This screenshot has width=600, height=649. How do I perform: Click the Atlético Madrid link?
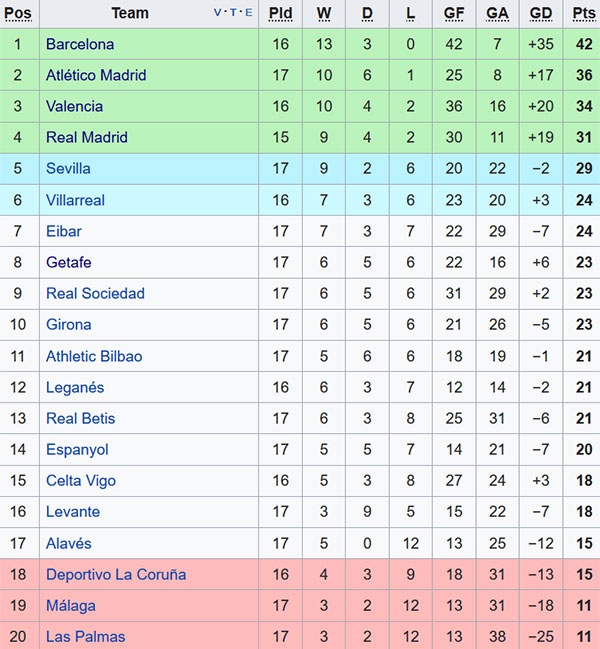[96, 75]
